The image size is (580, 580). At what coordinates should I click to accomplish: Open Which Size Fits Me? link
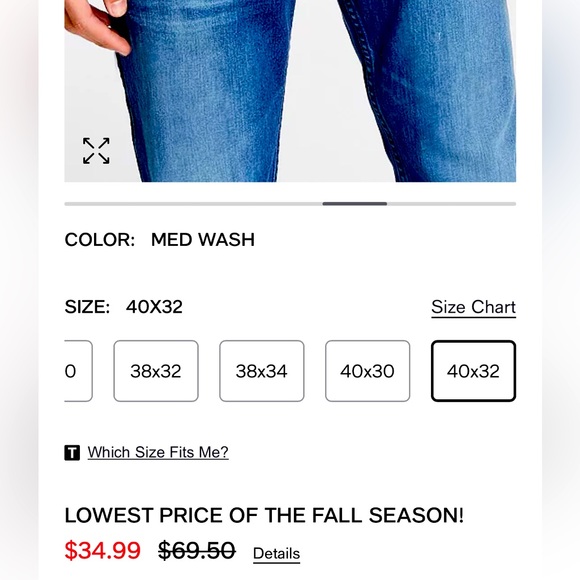(158, 452)
